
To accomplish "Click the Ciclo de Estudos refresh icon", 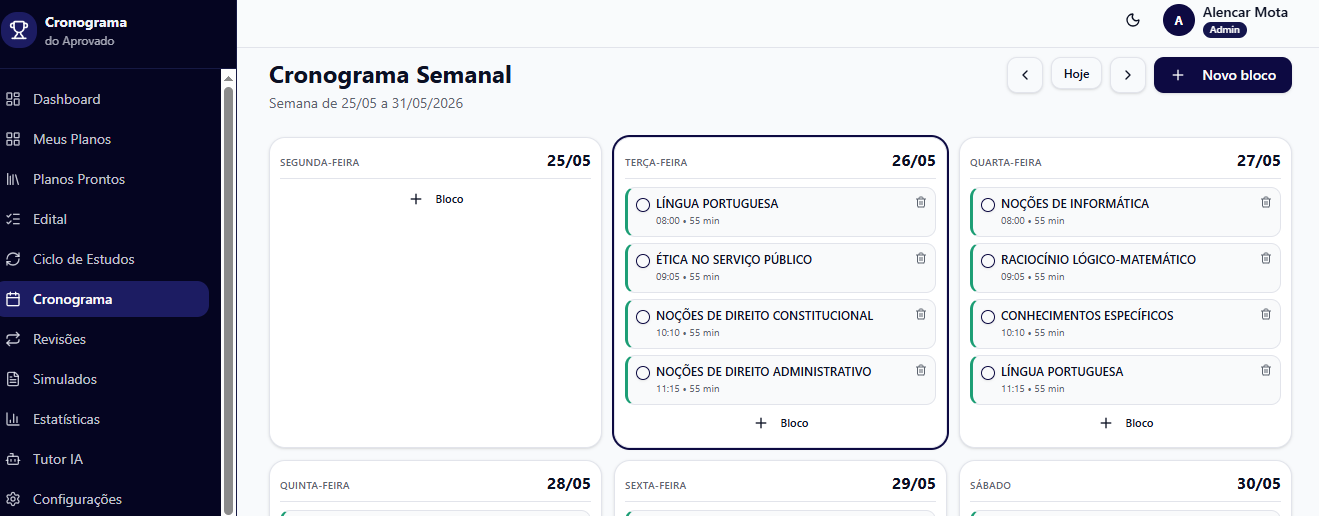I will point(13,259).
